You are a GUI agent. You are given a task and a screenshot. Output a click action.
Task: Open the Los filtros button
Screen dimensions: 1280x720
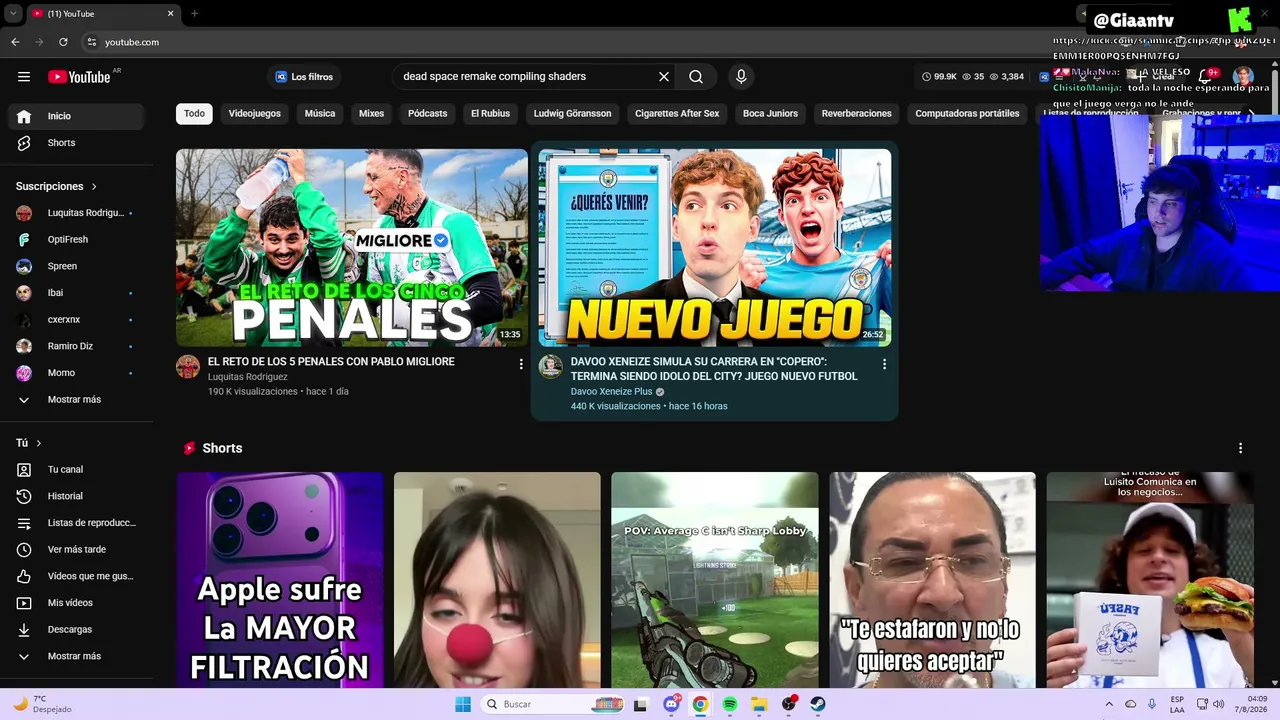click(304, 77)
